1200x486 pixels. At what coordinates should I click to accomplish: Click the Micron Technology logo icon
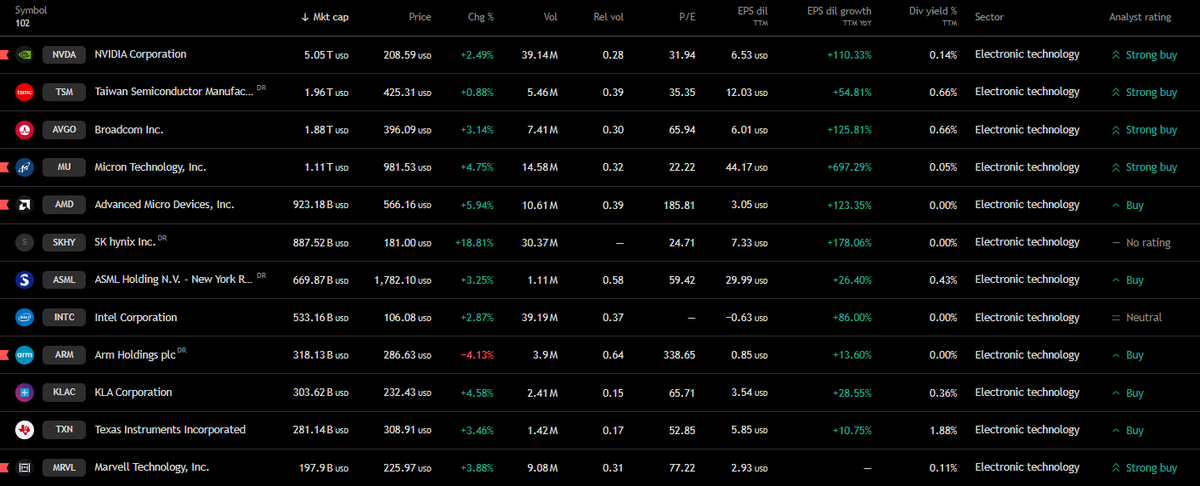coord(25,167)
